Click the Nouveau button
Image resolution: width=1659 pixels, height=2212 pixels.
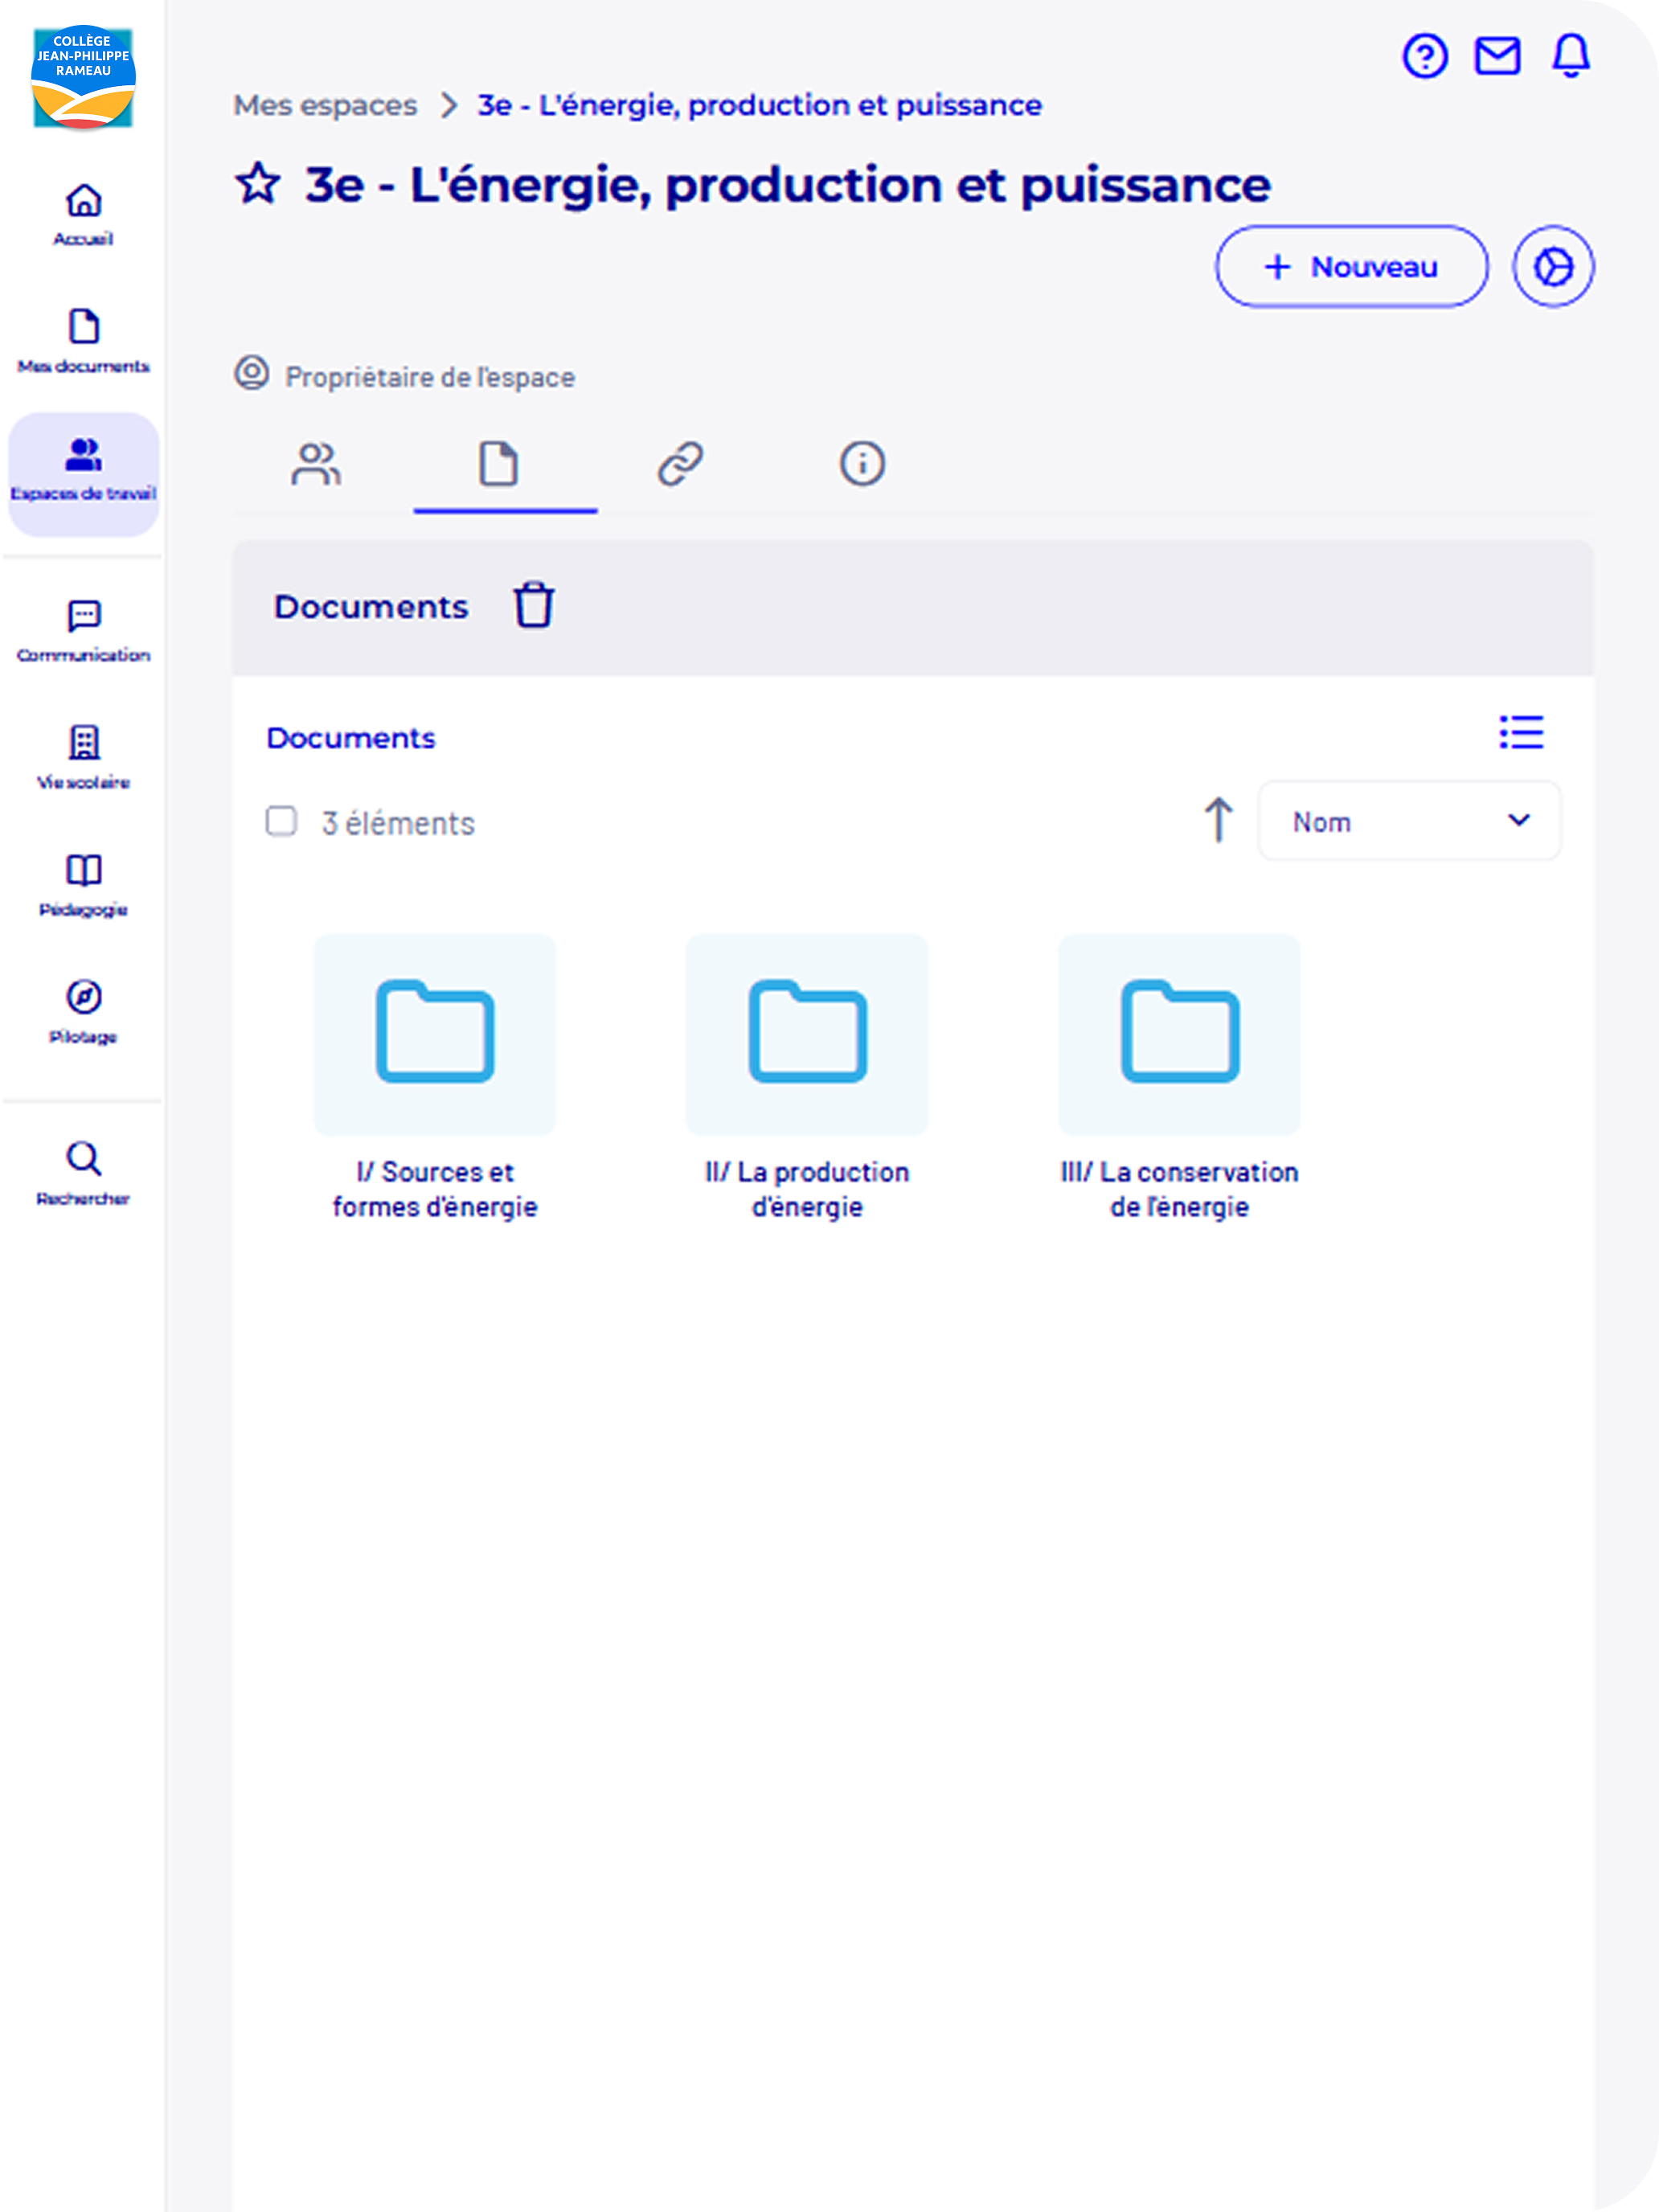click(x=1351, y=267)
